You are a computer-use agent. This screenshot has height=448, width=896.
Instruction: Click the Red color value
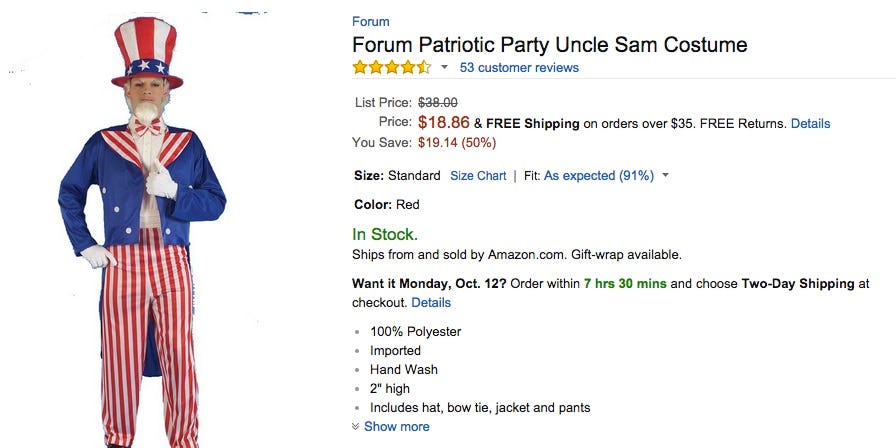pos(408,205)
